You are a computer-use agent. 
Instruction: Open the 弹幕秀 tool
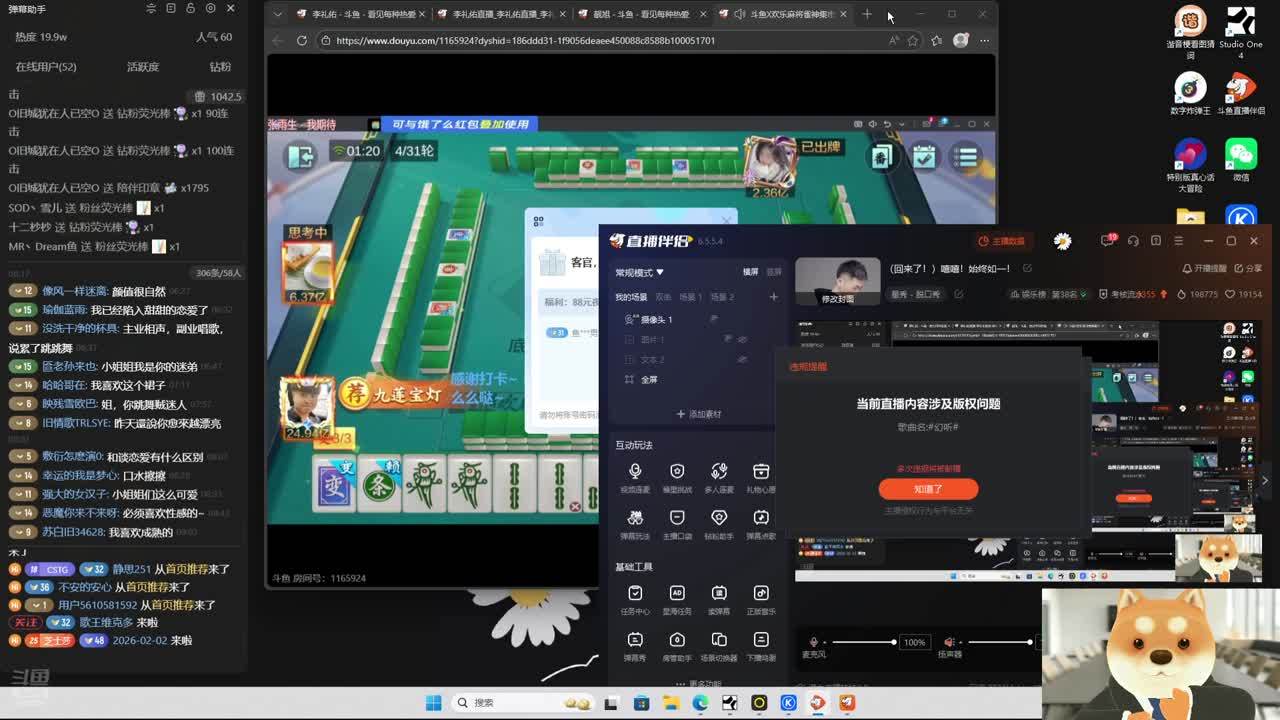(635, 645)
